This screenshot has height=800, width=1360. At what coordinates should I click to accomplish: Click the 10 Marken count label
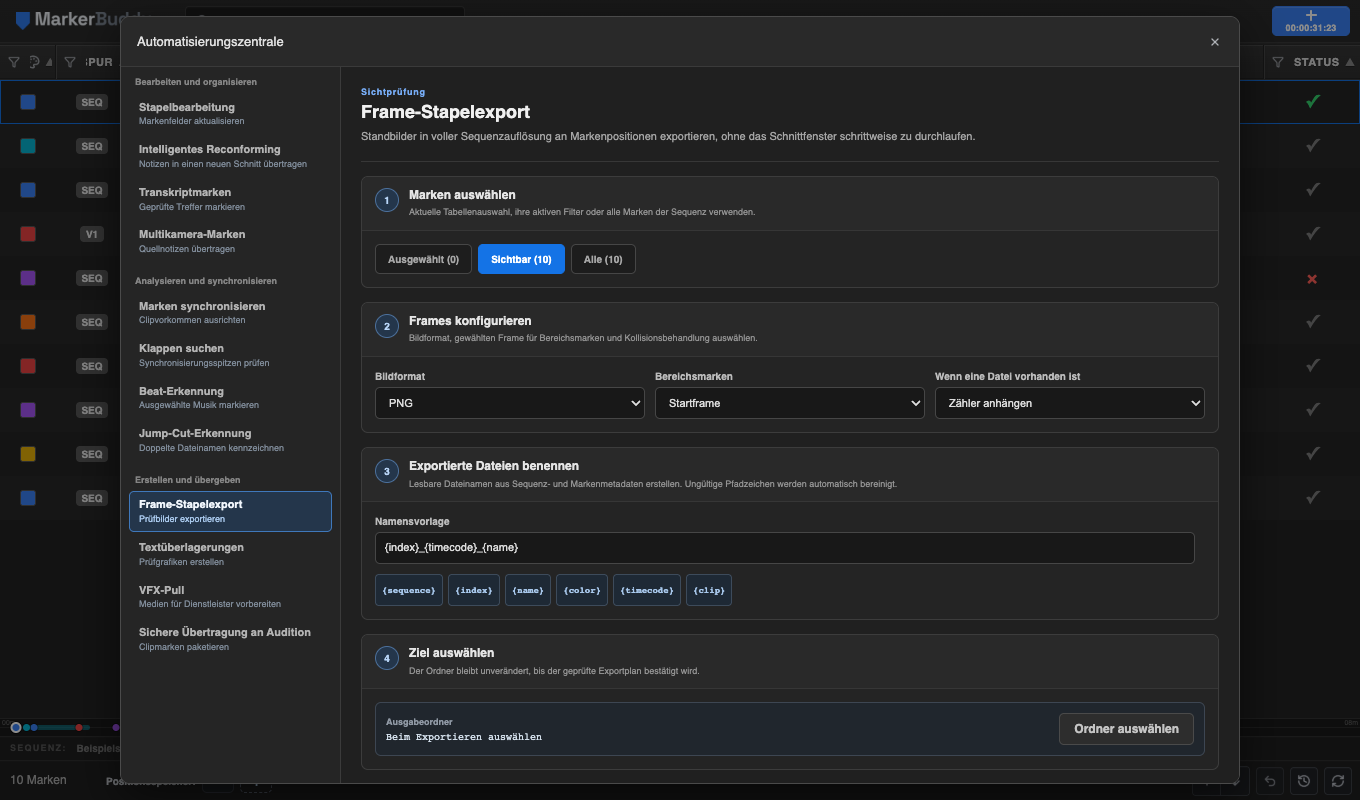[38, 780]
